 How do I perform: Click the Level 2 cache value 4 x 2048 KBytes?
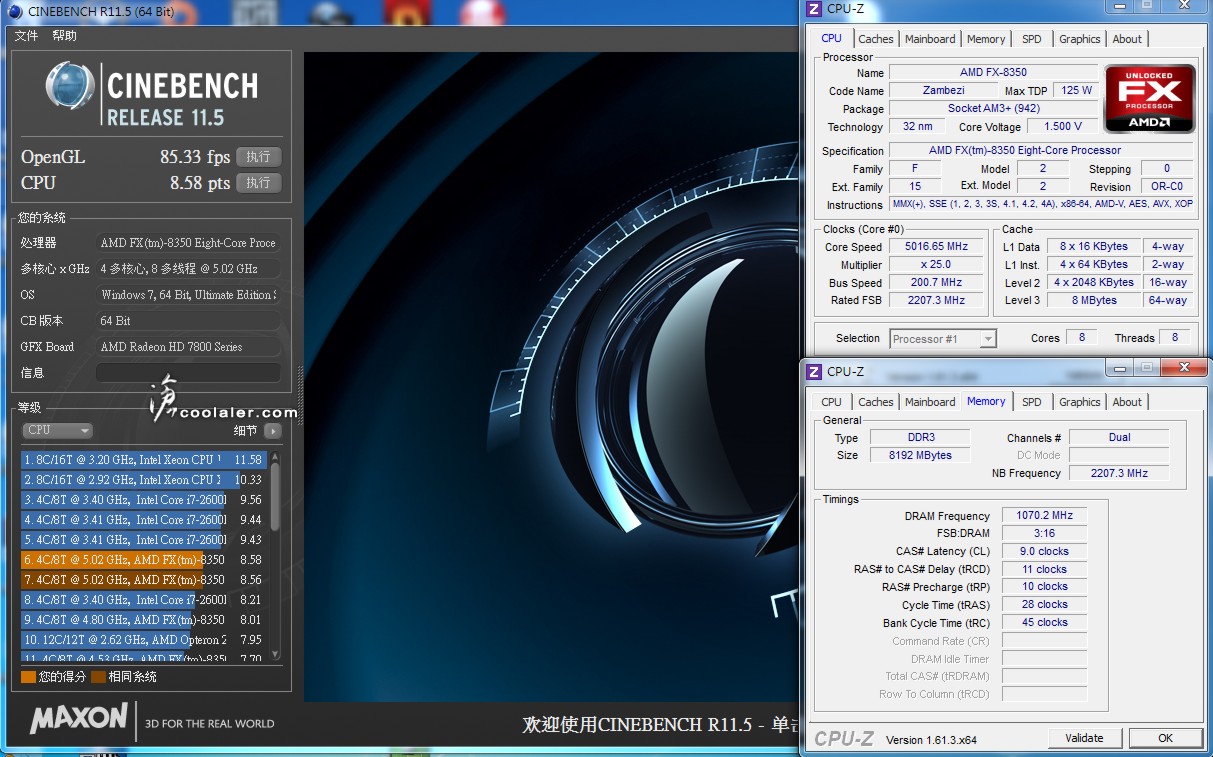(x=1093, y=283)
